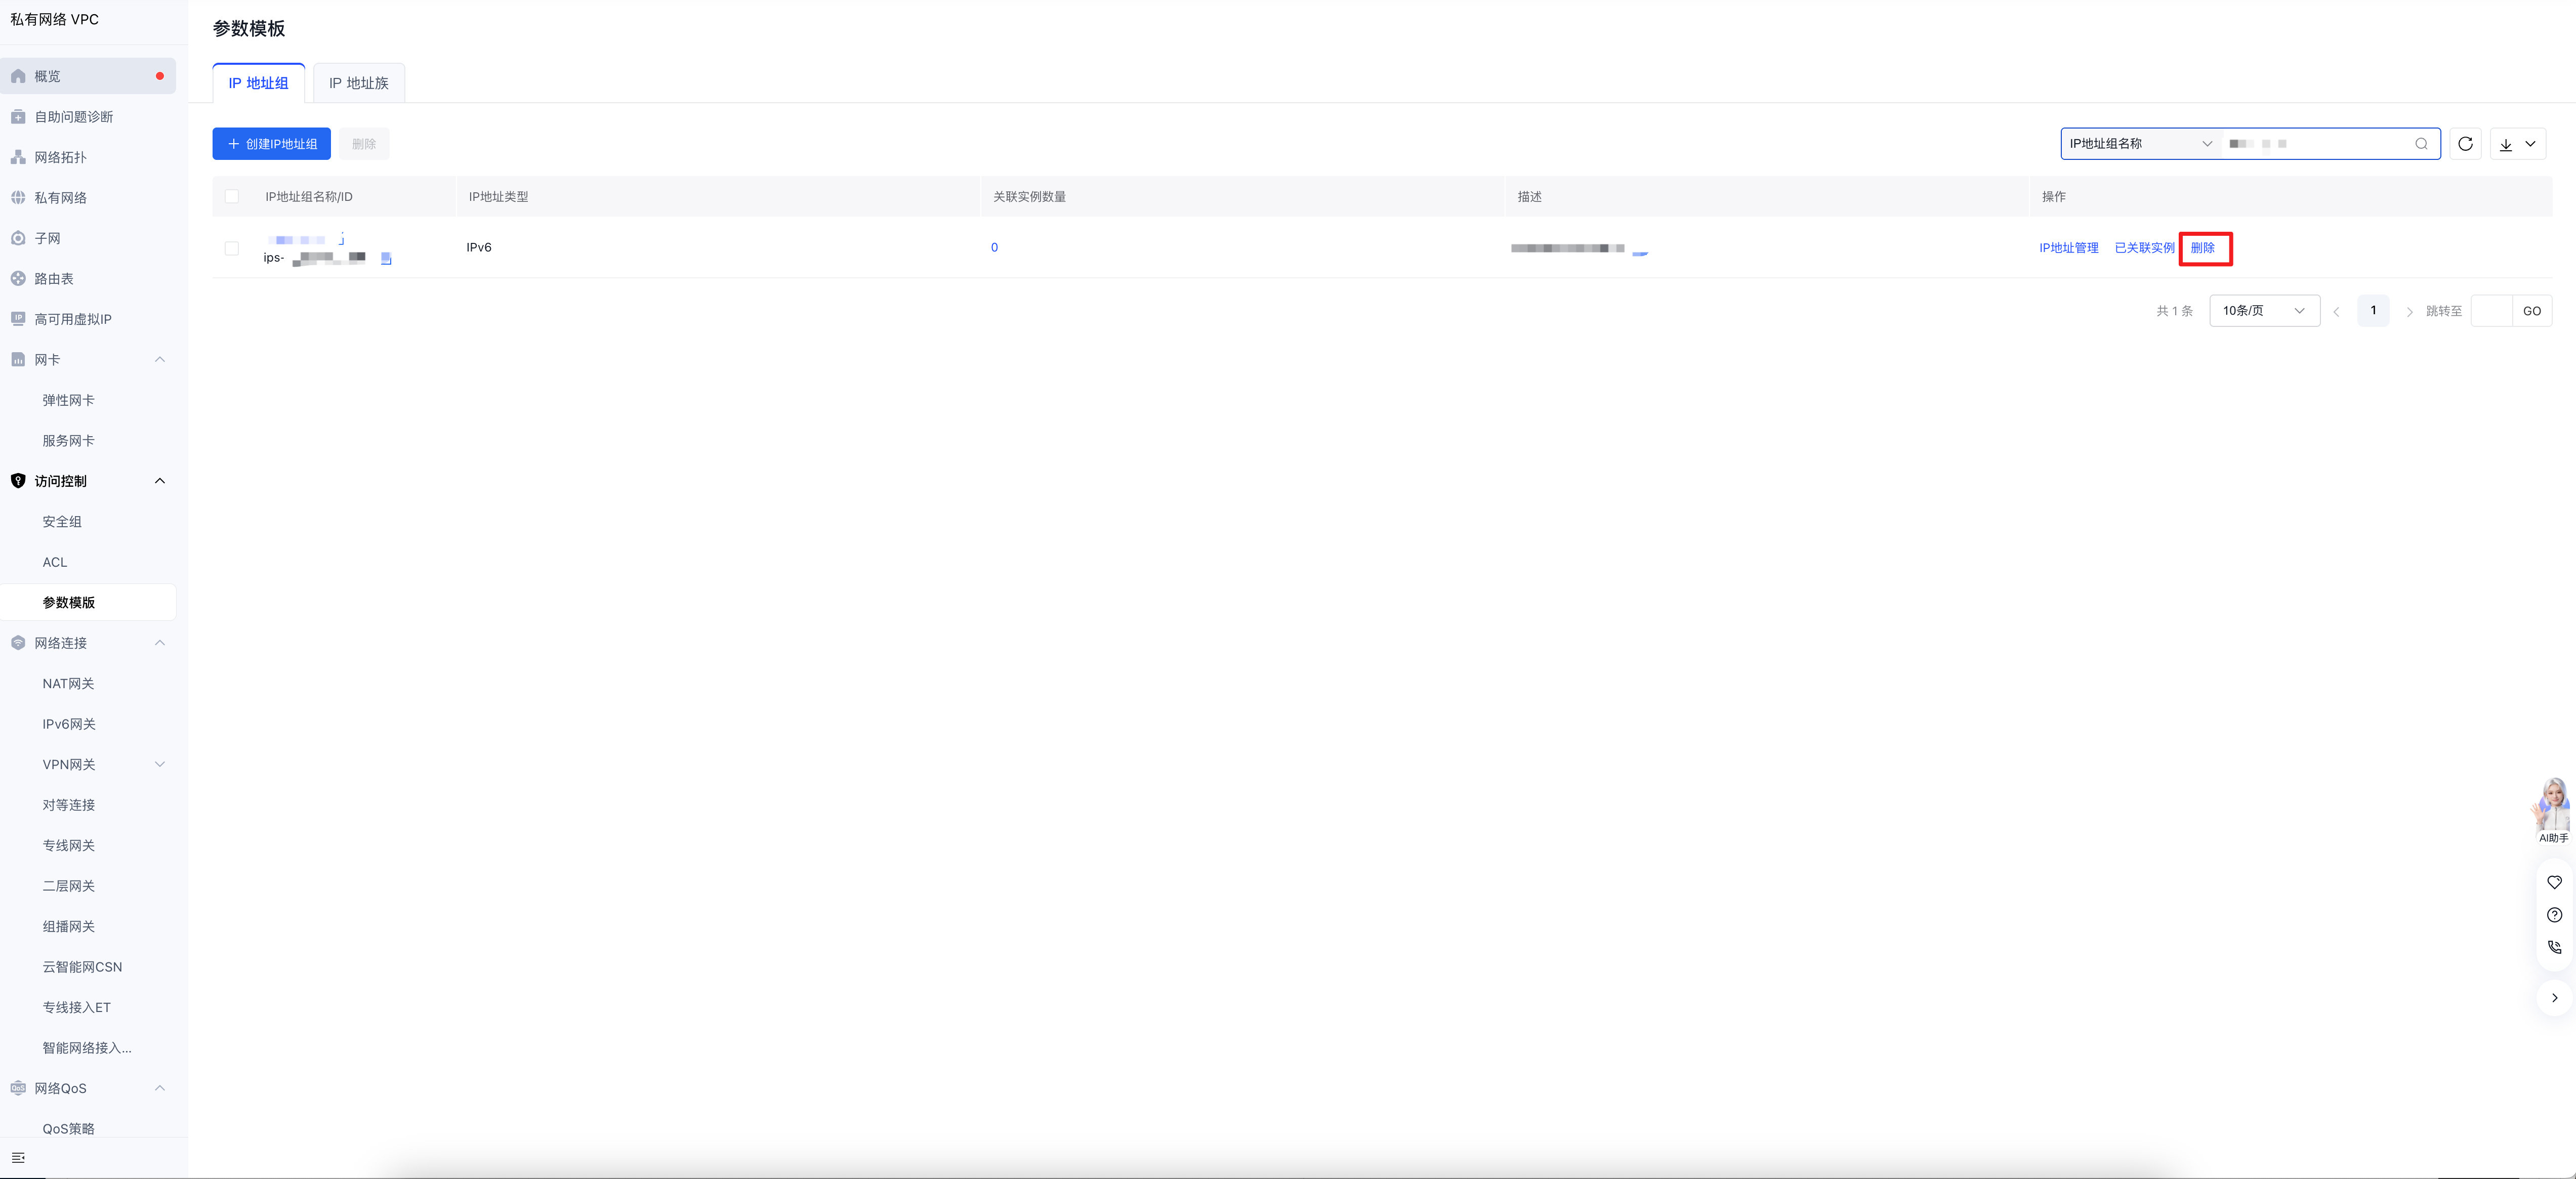Image resolution: width=2576 pixels, height=1179 pixels.
Task: Go to previous page arrow
Action: point(2336,311)
